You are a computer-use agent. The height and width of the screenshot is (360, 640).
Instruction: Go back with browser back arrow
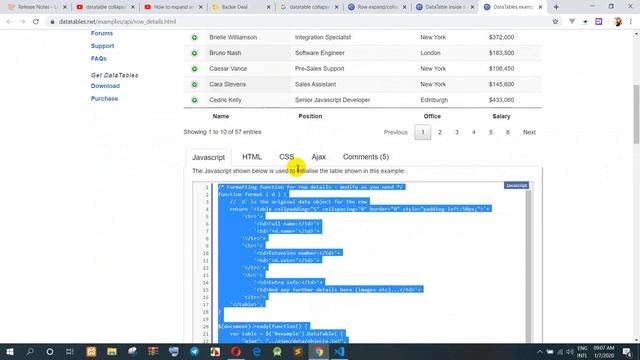[x=9, y=22]
